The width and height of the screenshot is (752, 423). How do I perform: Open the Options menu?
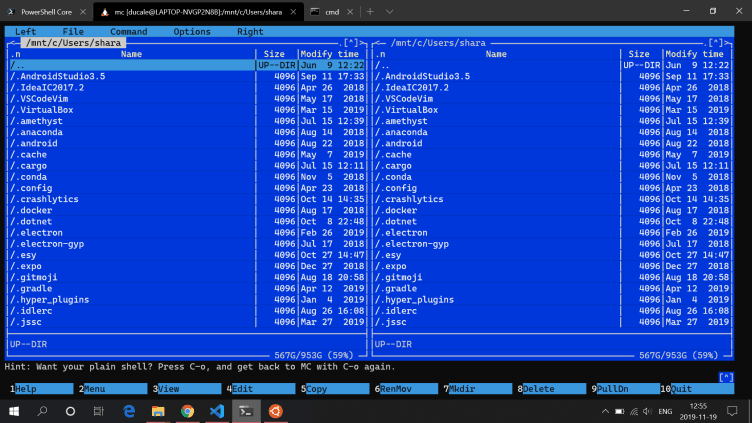coord(192,32)
